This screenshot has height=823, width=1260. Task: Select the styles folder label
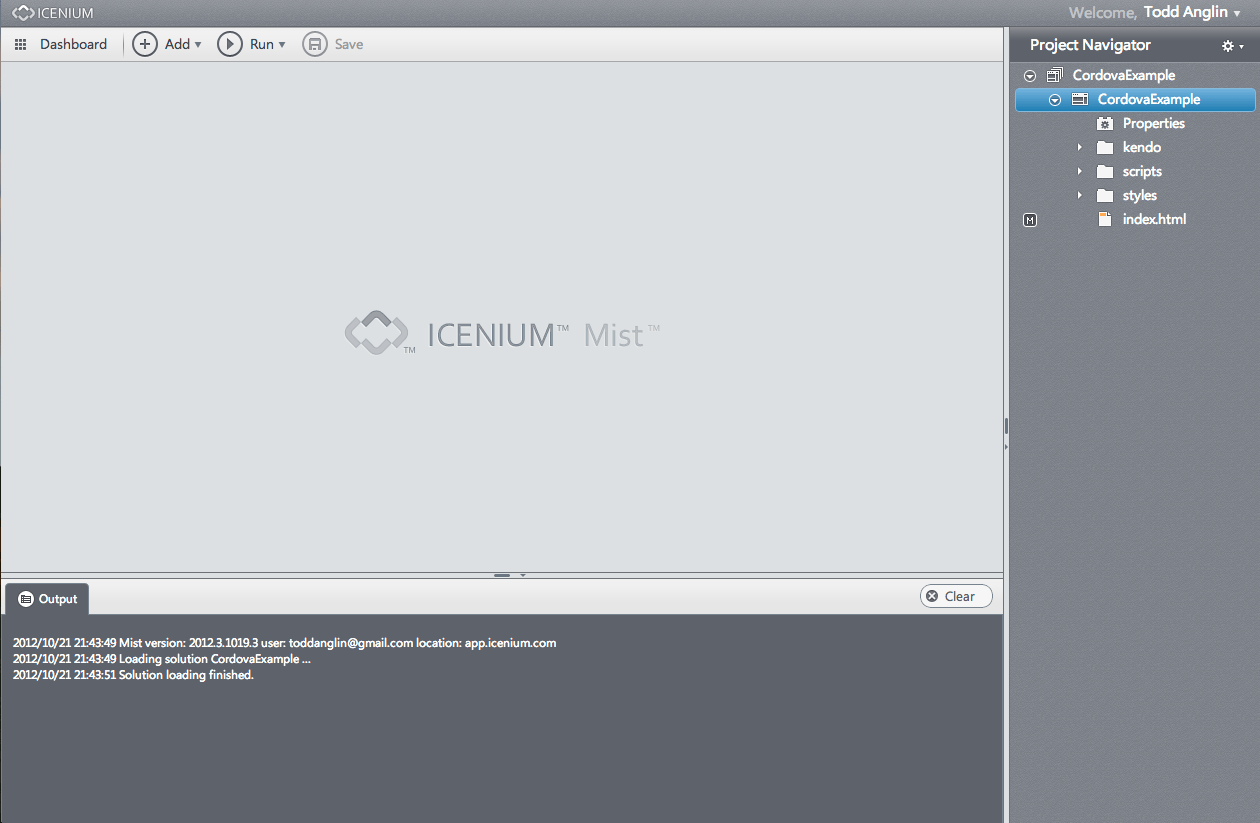click(1140, 195)
